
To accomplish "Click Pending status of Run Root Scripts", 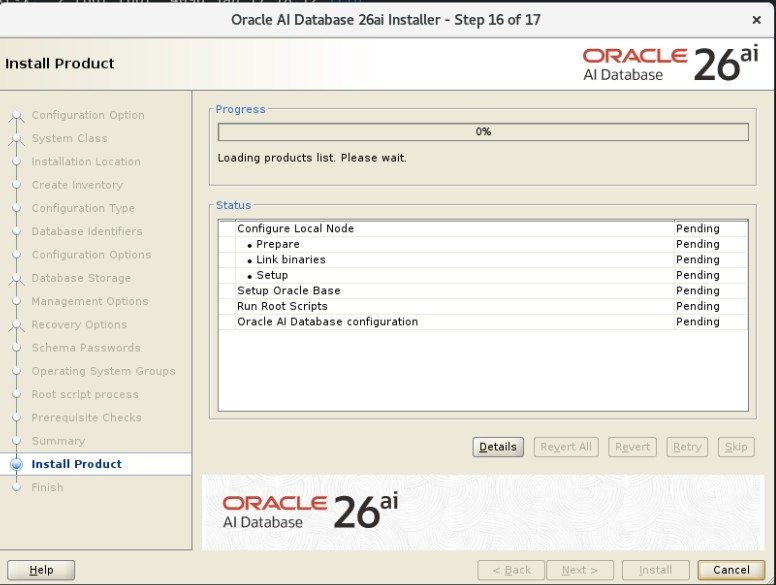I will [x=698, y=306].
